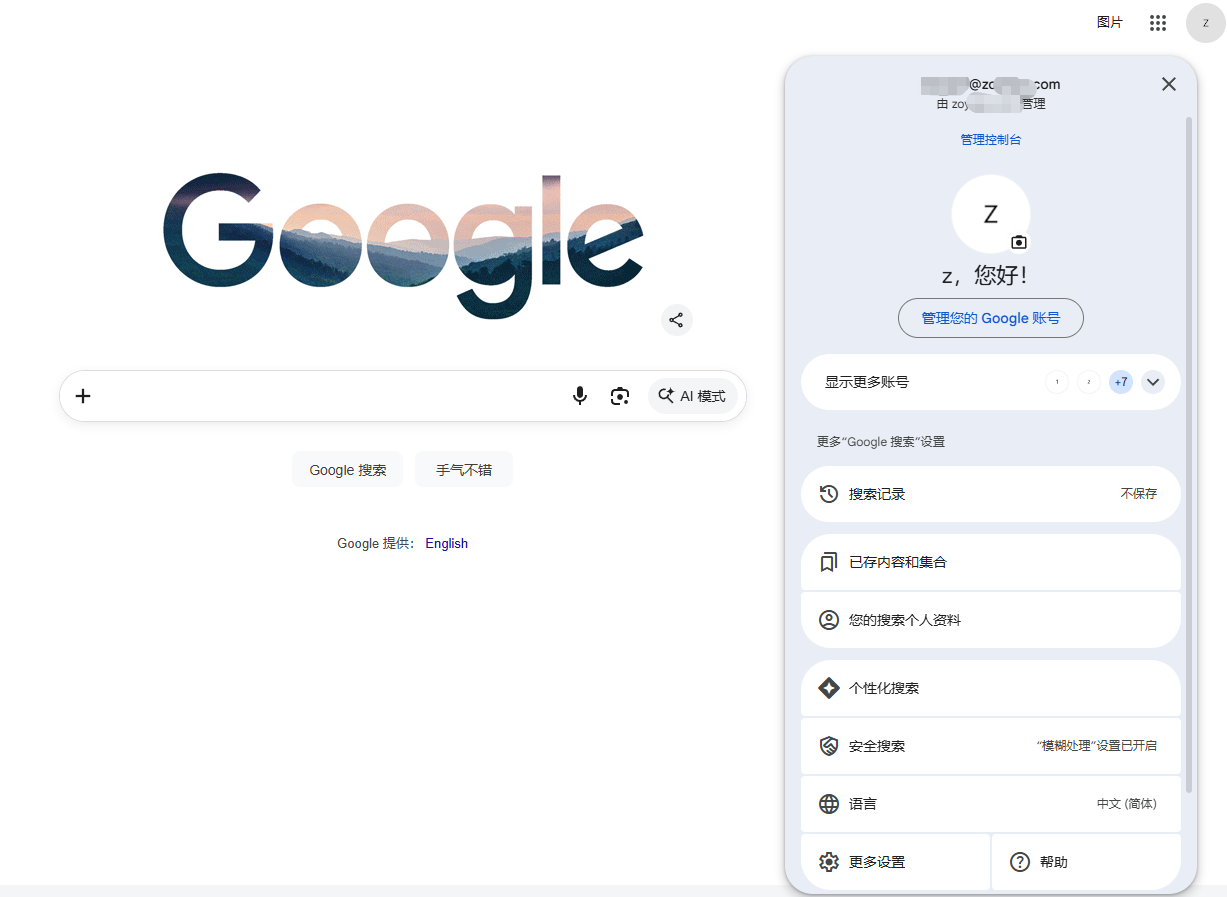Open the 图片 link at the top
Viewport: 1227px width, 897px height.
[1110, 22]
